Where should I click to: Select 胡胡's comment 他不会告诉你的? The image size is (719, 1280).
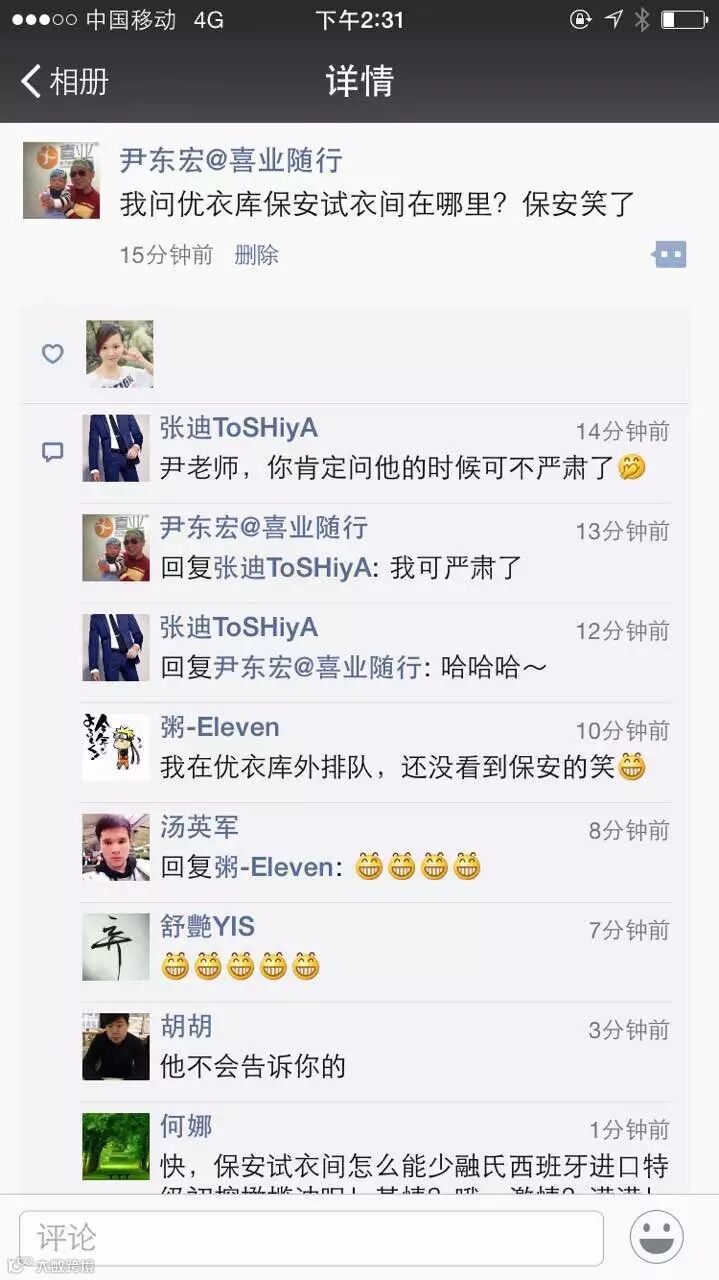[253, 1067]
